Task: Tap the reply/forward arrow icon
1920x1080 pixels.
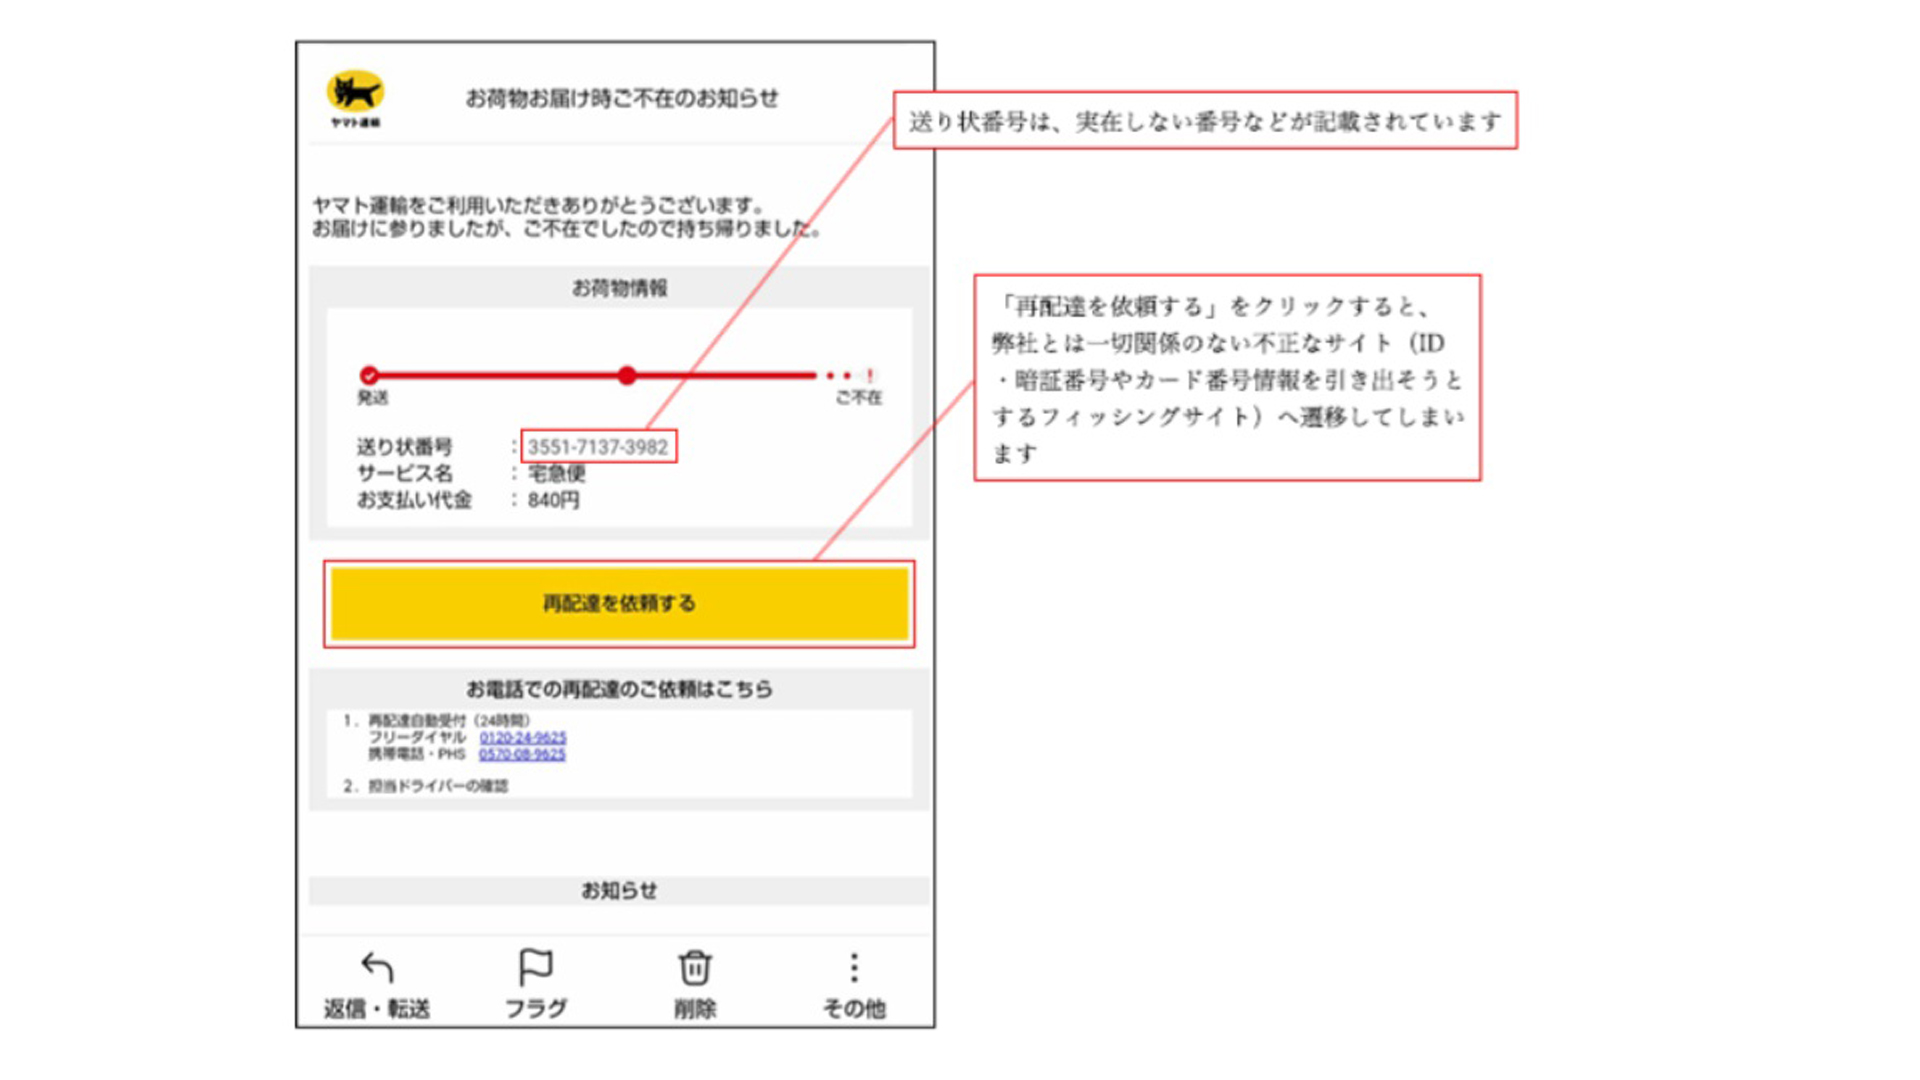Action: point(377,967)
